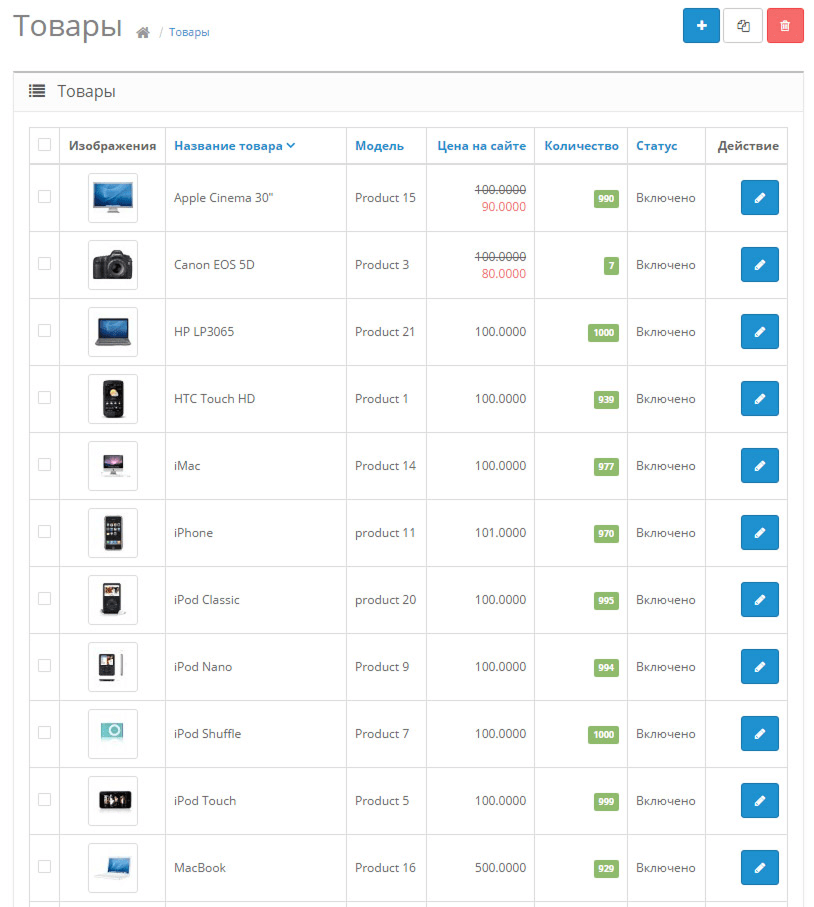Tick the iPod Shuffle row checkbox

click(x=45, y=733)
